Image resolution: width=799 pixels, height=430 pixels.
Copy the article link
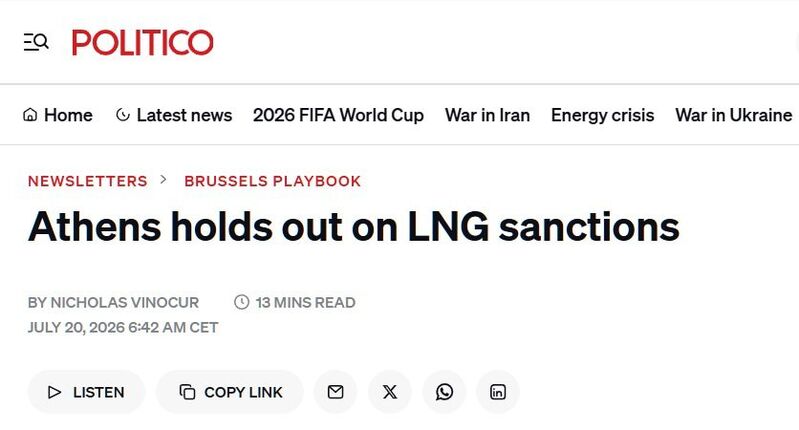click(x=230, y=392)
